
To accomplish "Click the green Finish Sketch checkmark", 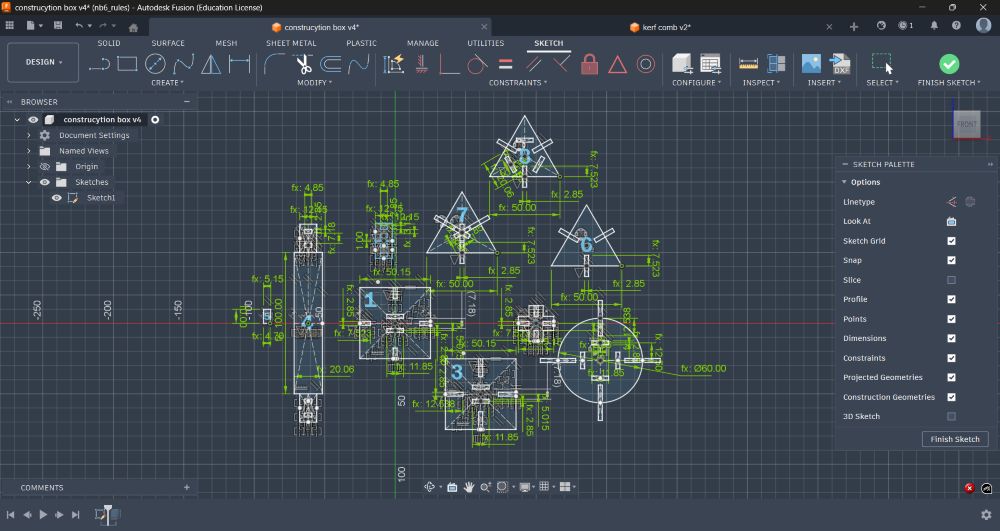I will 949,64.
